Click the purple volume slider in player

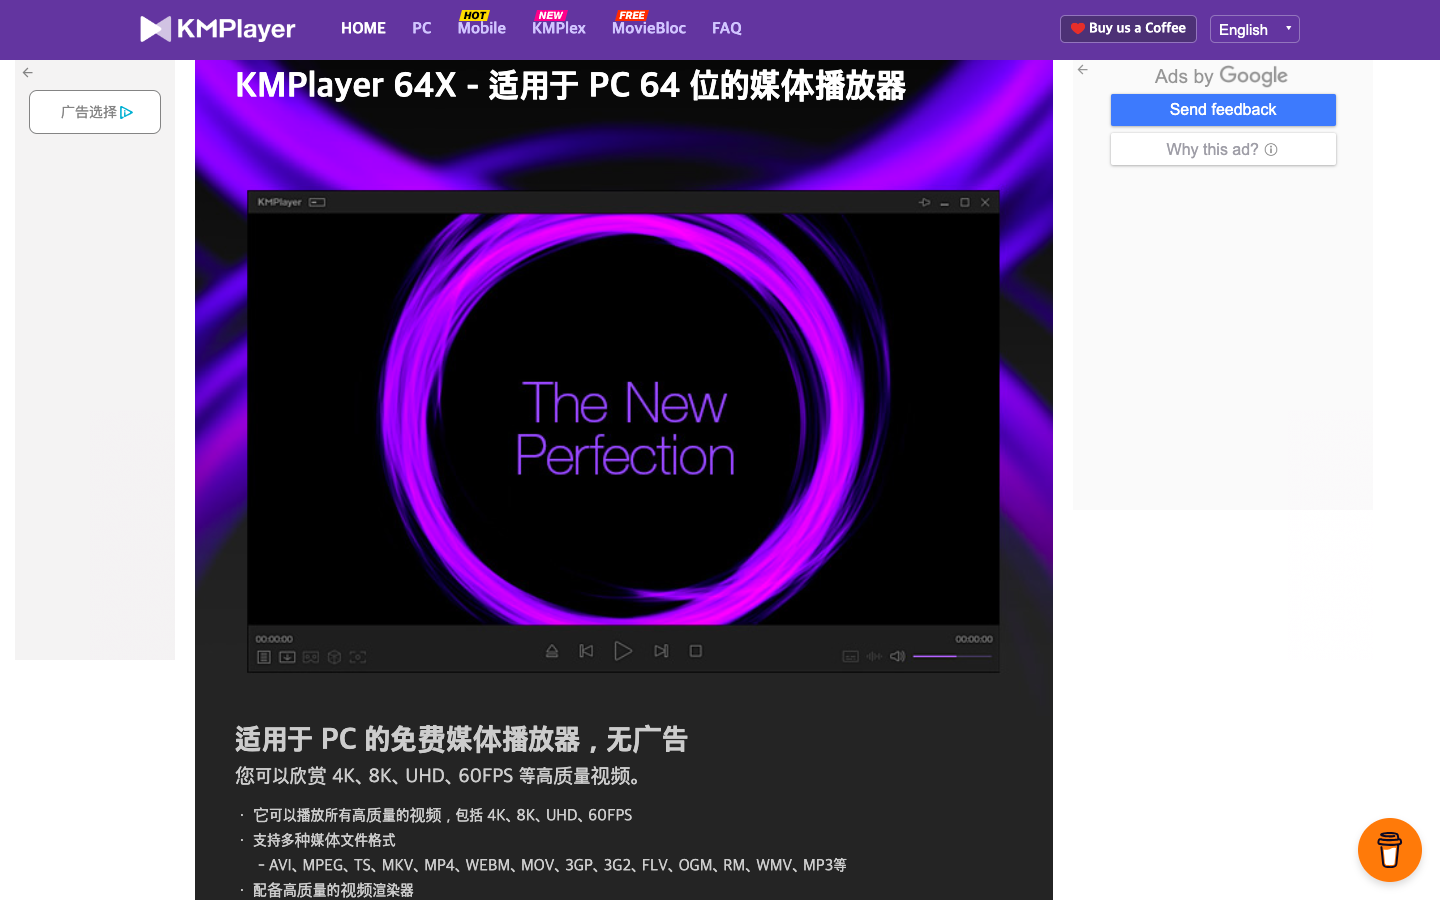(x=953, y=656)
